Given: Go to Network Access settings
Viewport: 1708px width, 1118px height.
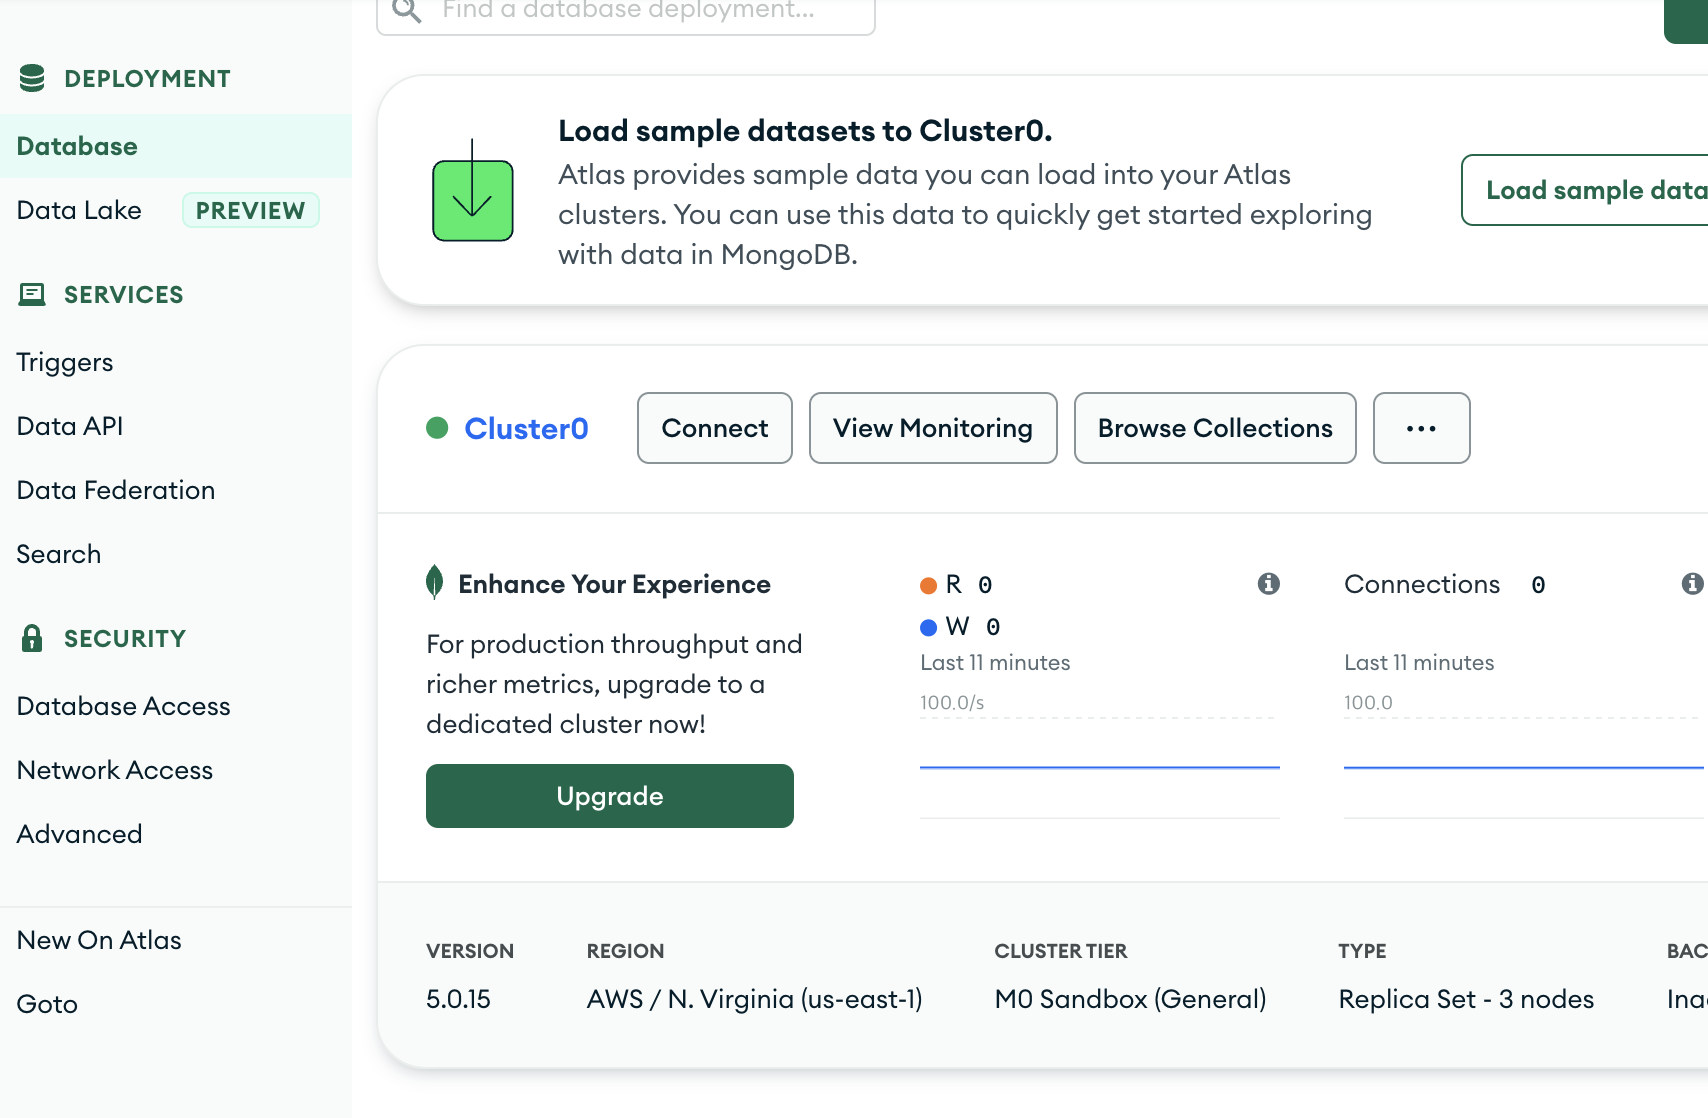Looking at the screenshot, I should [115, 770].
